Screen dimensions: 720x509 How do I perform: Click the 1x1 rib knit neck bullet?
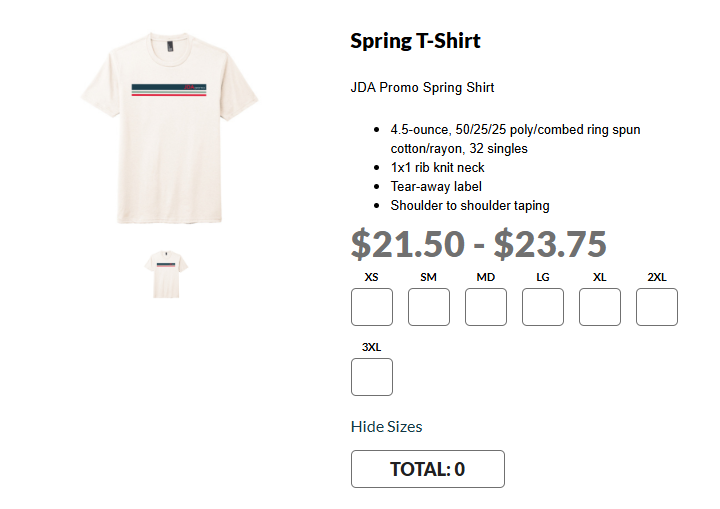[x=437, y=168]
